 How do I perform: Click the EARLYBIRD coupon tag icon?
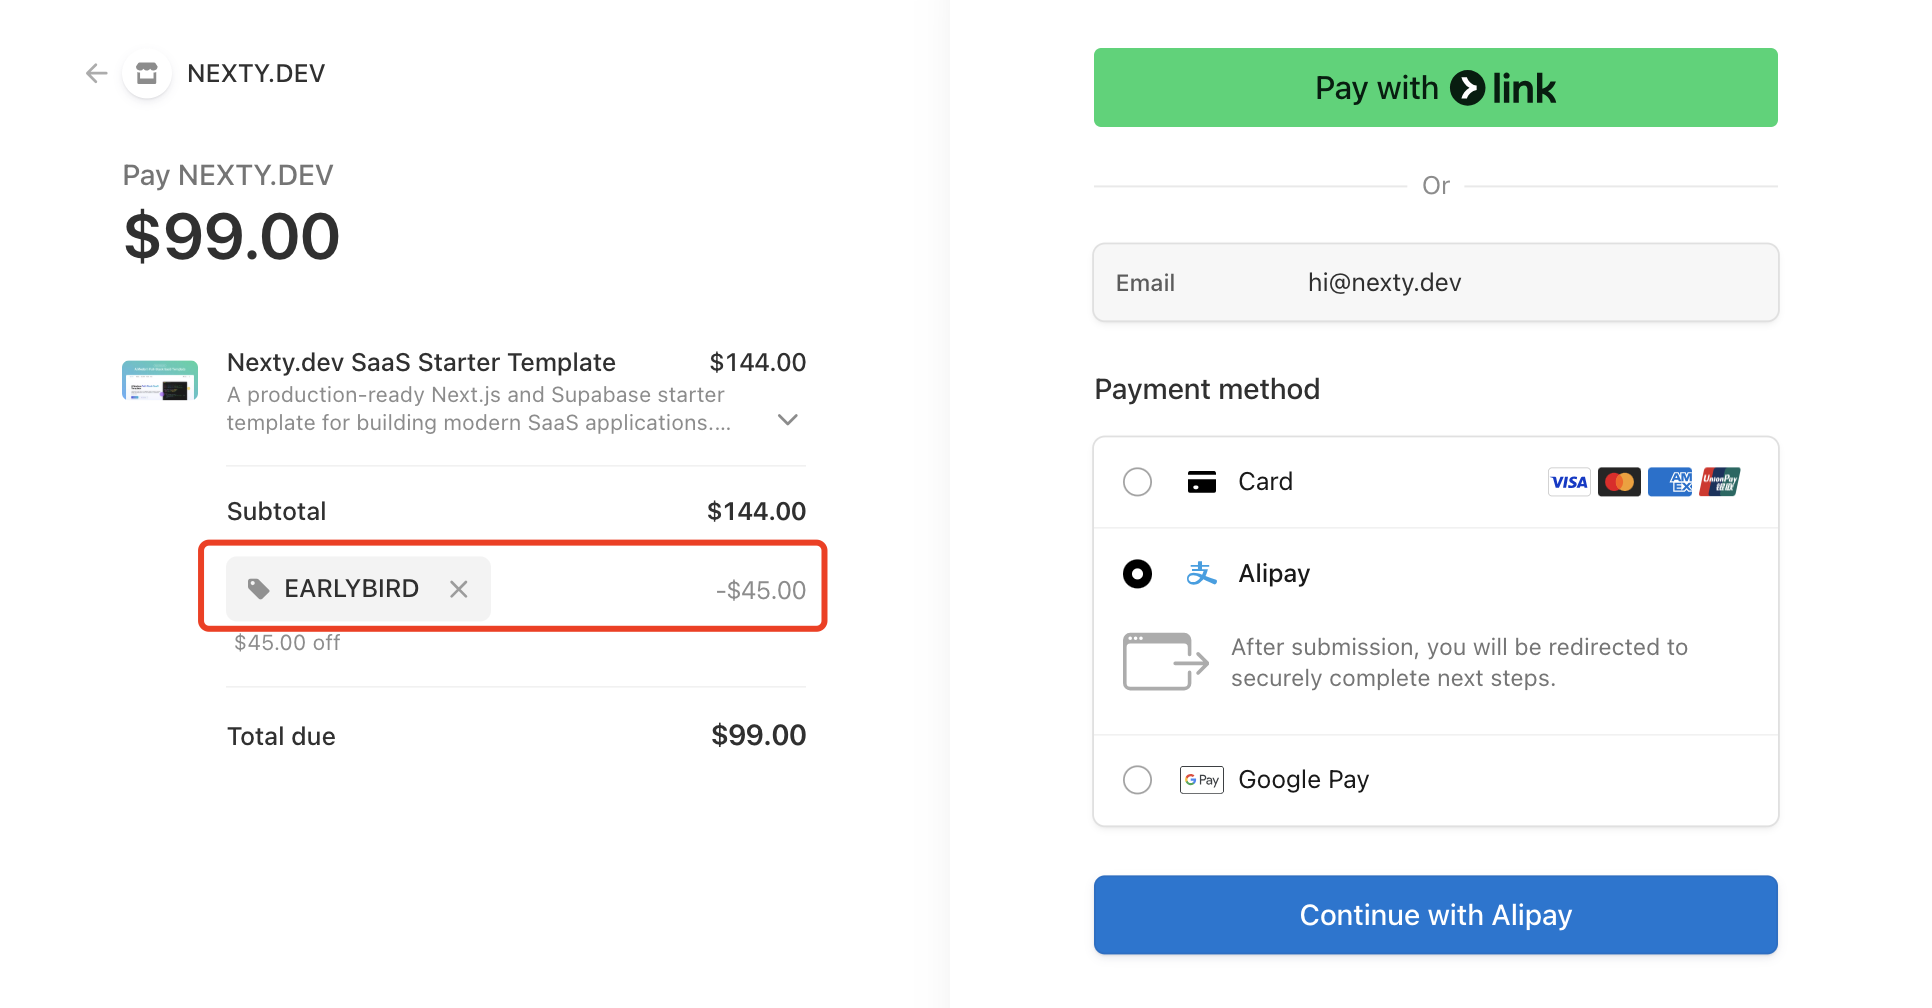[259, 589]
